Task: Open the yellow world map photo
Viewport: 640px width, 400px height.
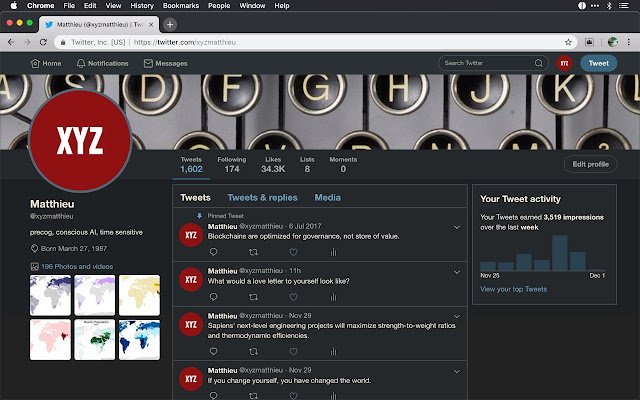Action: tap(139, 295)
